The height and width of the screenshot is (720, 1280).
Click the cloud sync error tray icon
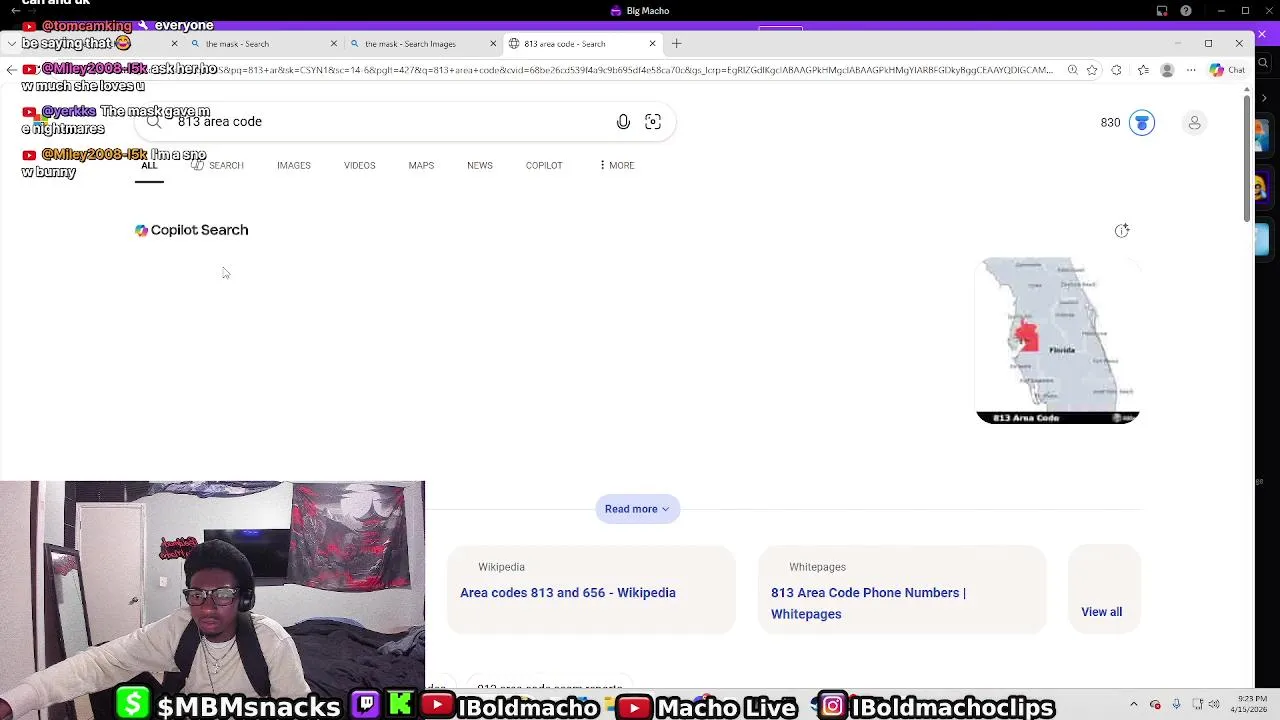pyautogui.click(x=1156, y=705)
